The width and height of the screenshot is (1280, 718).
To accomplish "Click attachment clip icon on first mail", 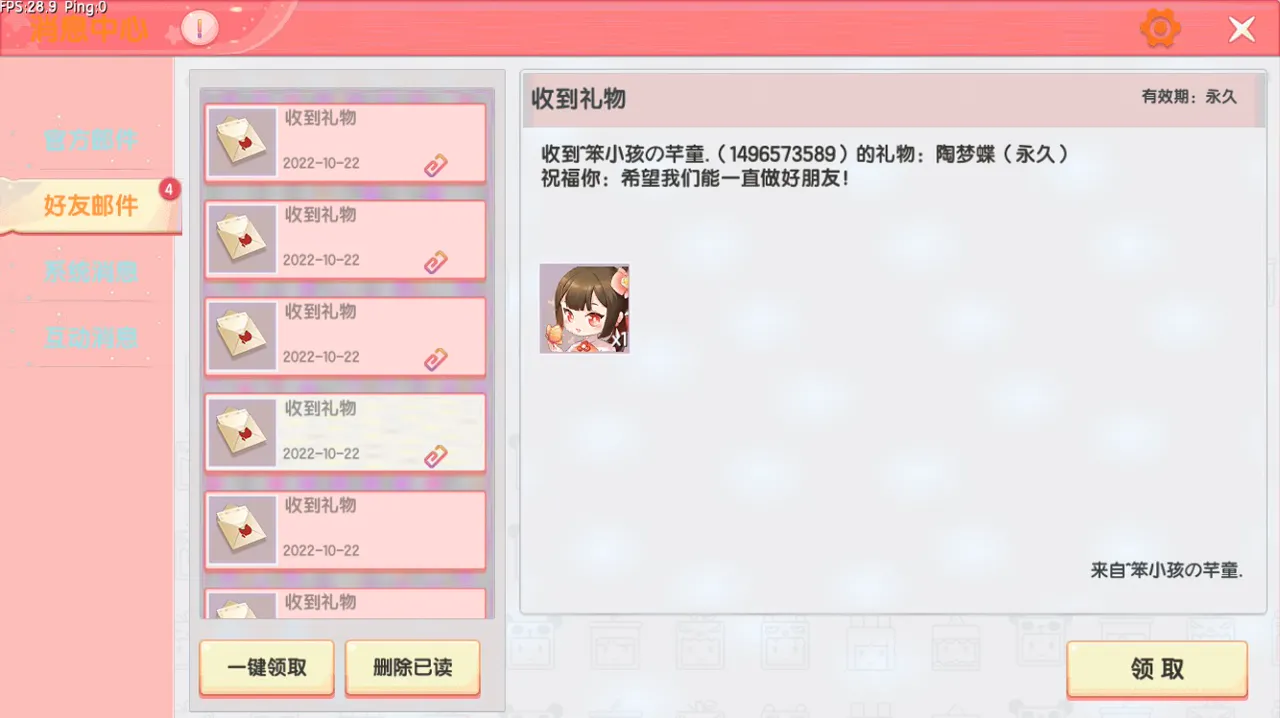I will pos(435,166).
